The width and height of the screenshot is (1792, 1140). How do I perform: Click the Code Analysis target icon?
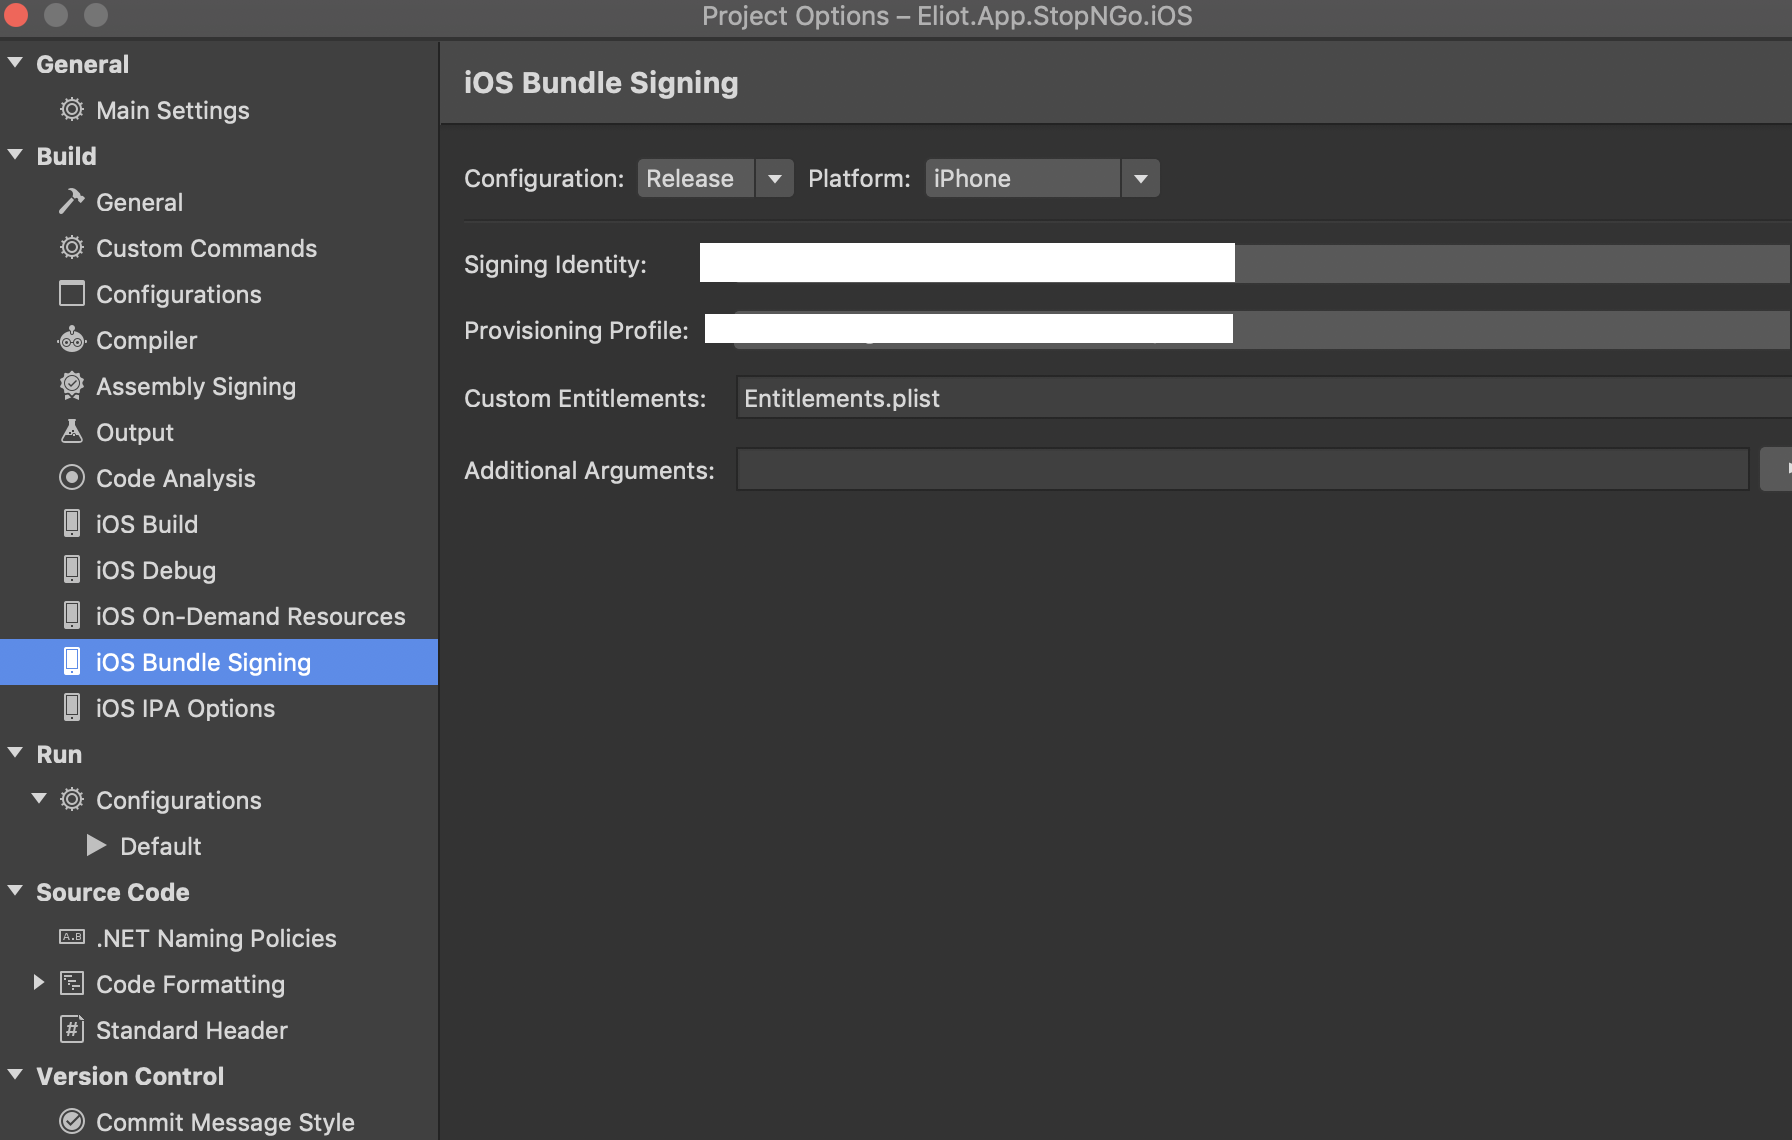click(72, 478)
